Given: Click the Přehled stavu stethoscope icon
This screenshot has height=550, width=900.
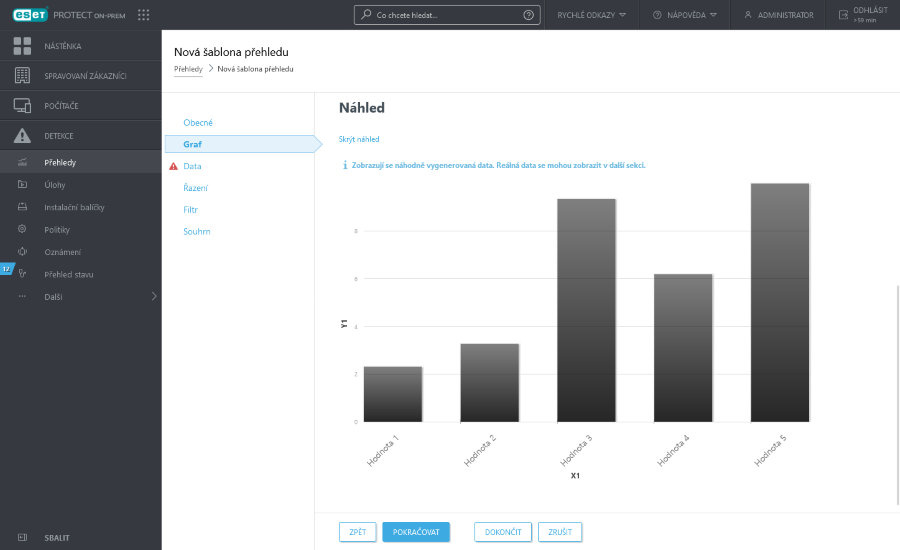Looking at the screenshot, I should 22,274.
